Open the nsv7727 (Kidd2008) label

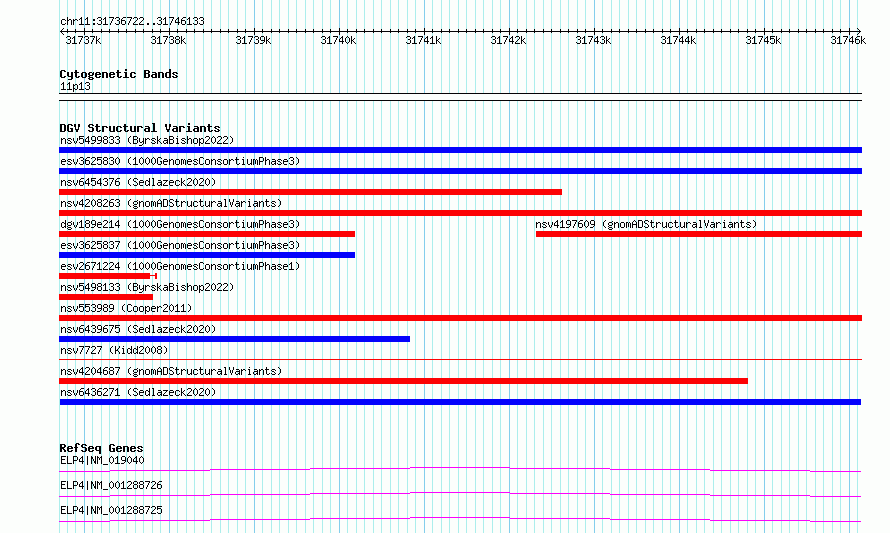[114, 350]
